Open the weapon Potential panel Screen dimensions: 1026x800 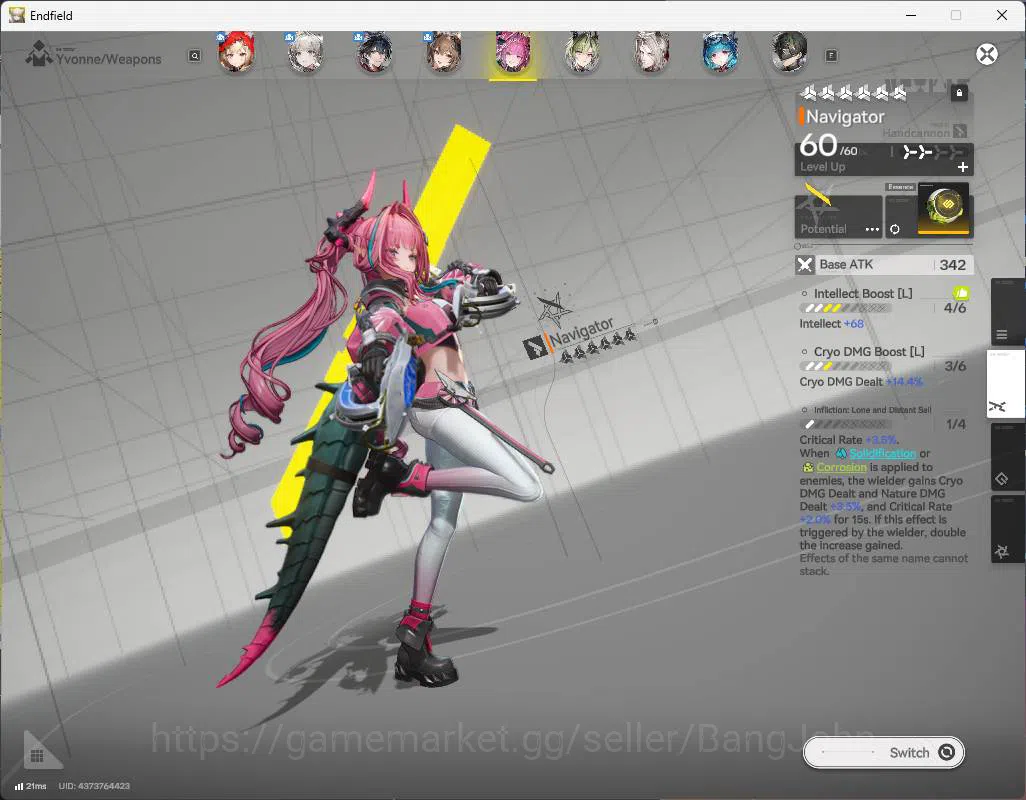click(838, 216)
